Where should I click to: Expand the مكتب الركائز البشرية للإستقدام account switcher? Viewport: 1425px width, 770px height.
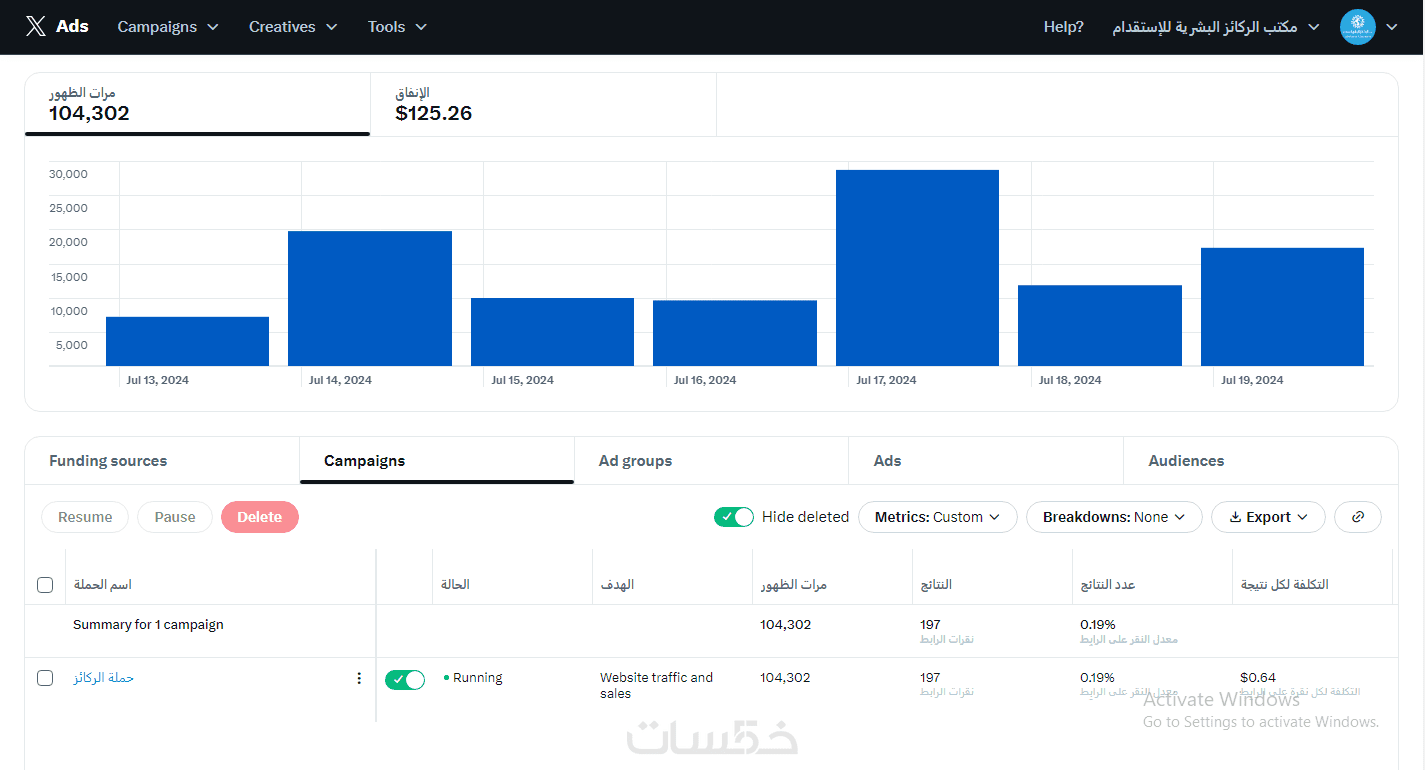(x=1216, y=27)
